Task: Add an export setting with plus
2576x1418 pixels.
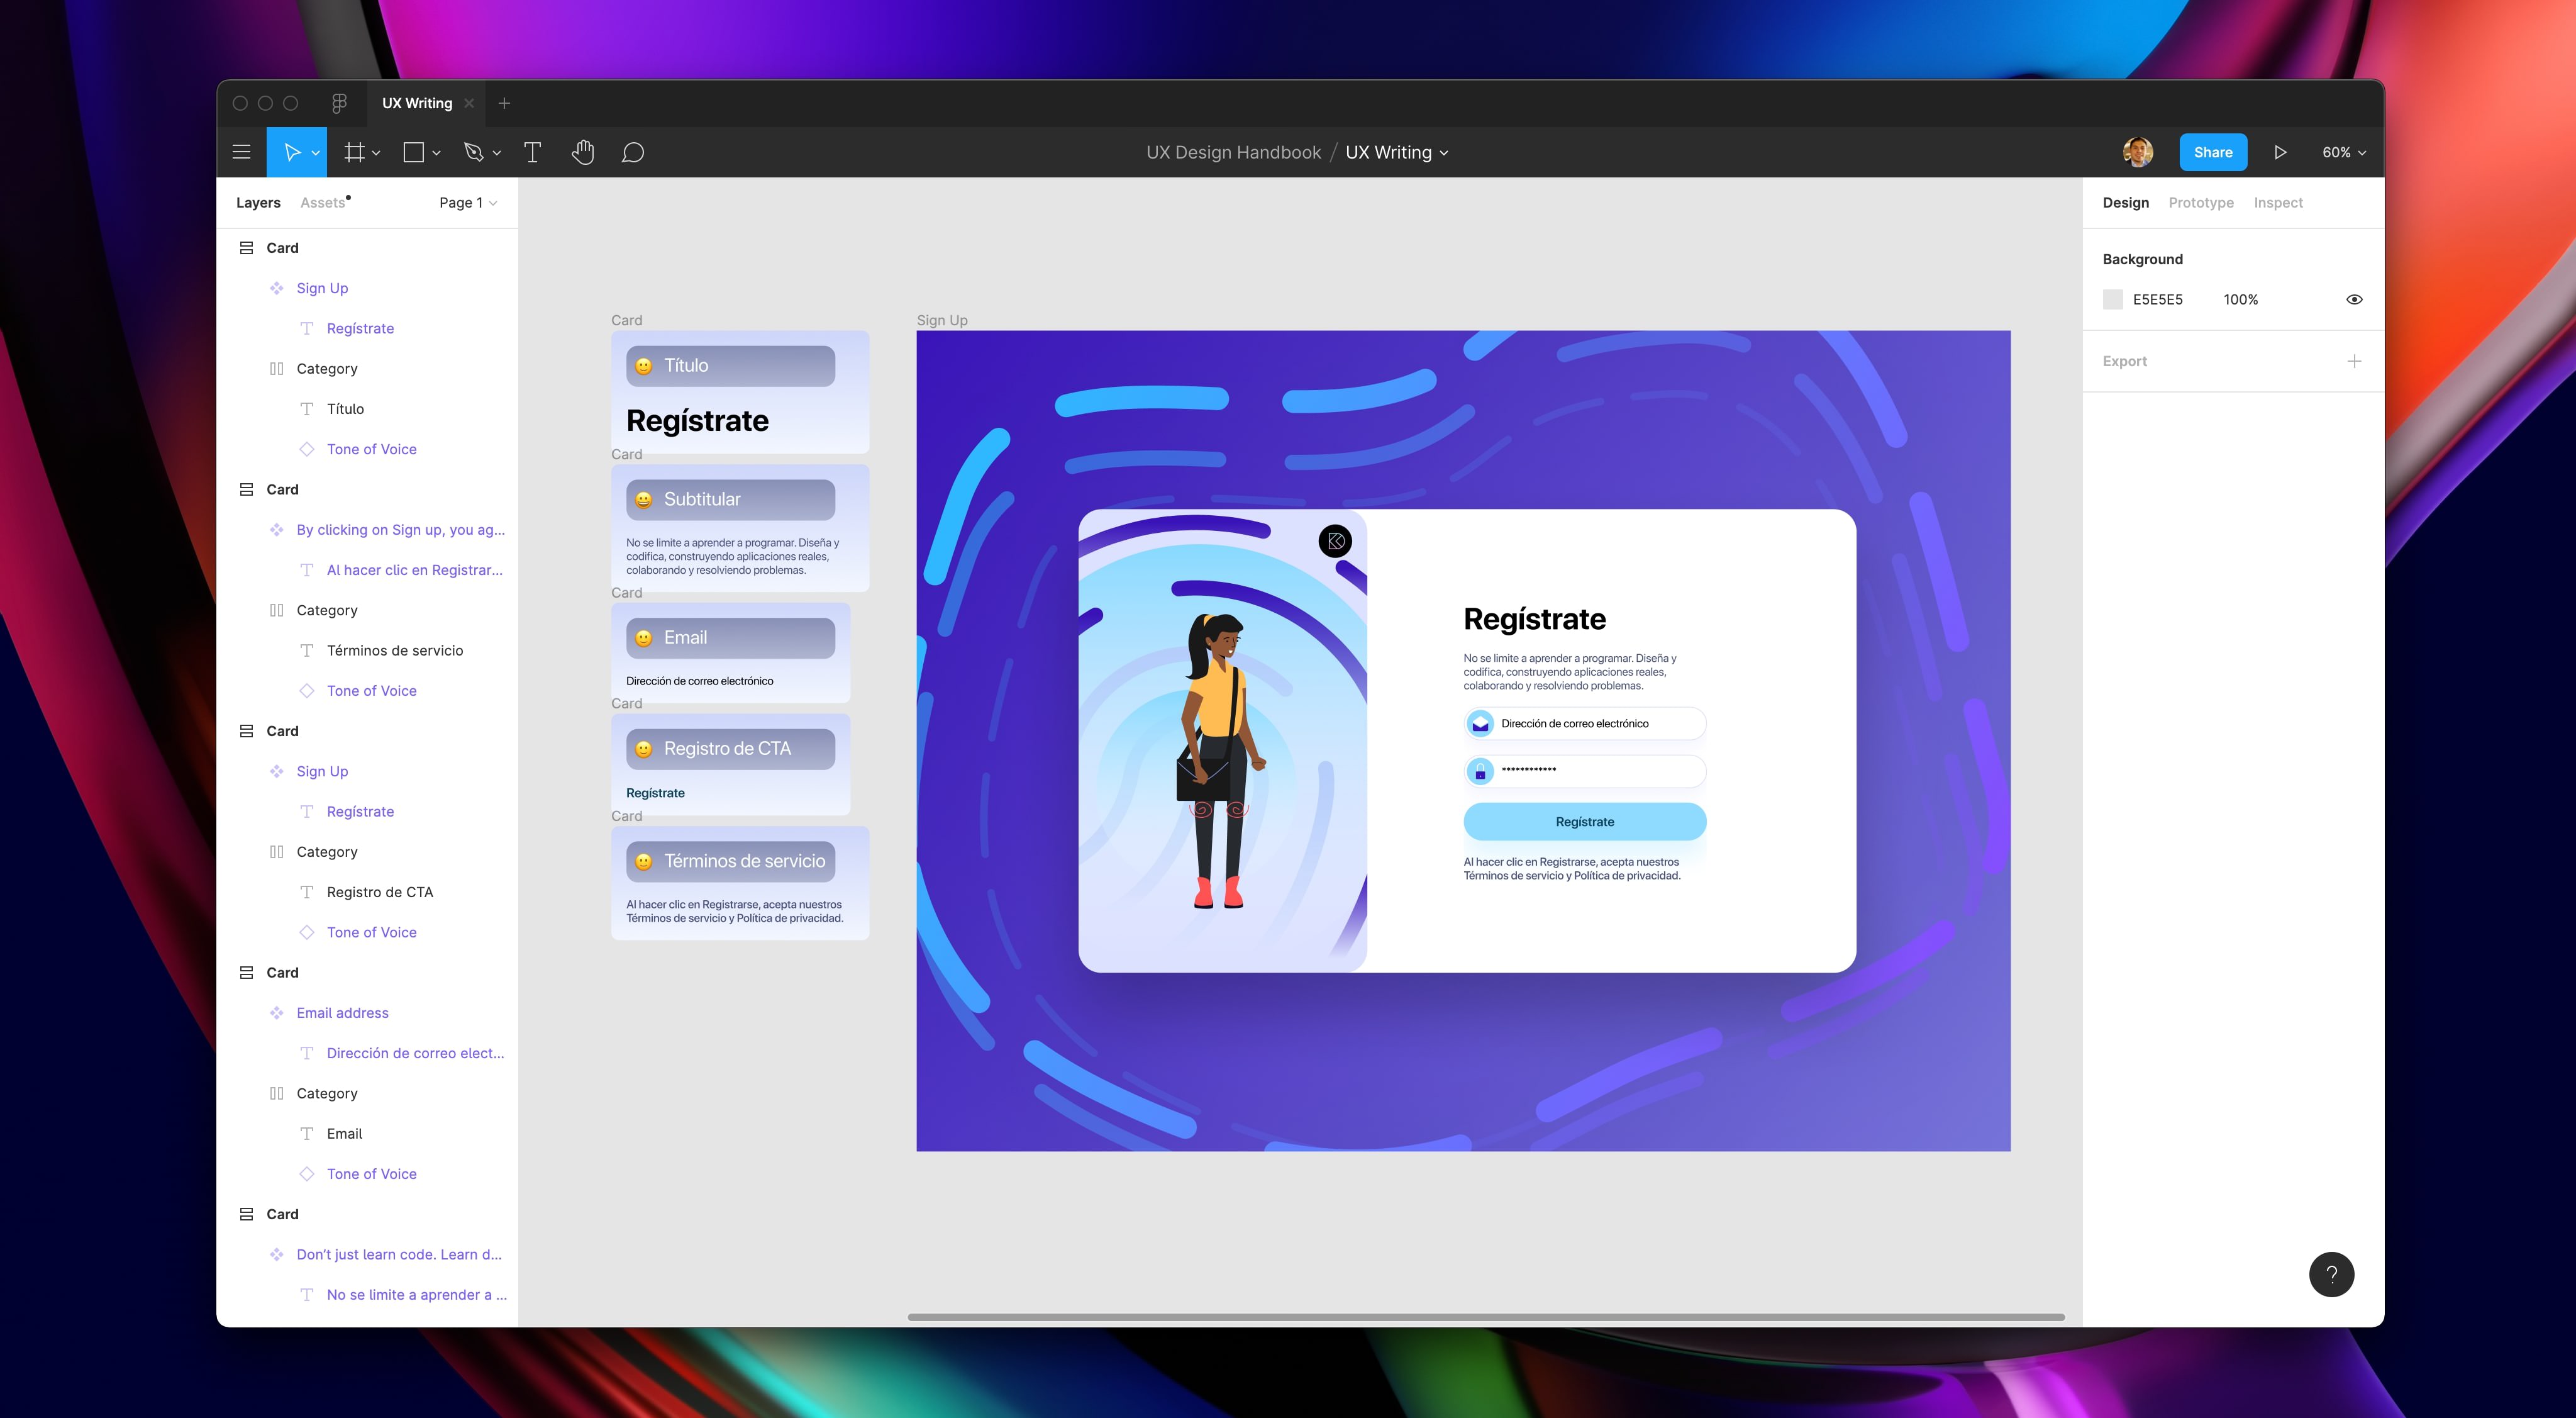Action: pyautogui.click(x=2354, y=361)
